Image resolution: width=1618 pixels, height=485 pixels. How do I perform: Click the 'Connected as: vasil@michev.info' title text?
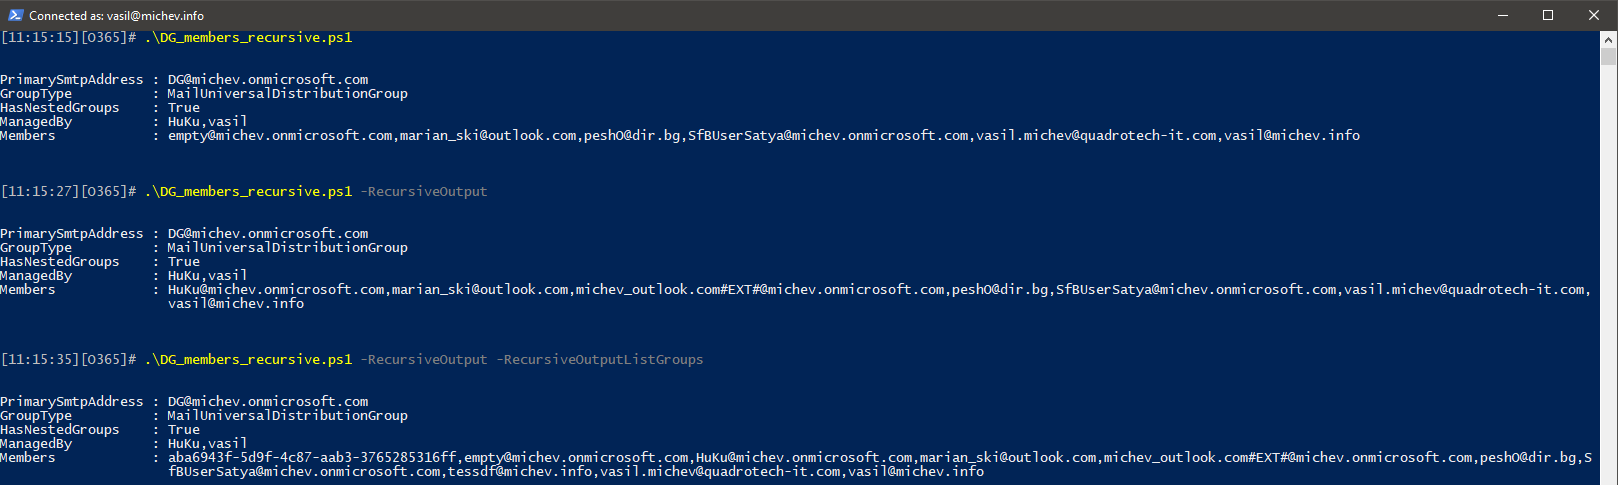click(x=116, y=15)
